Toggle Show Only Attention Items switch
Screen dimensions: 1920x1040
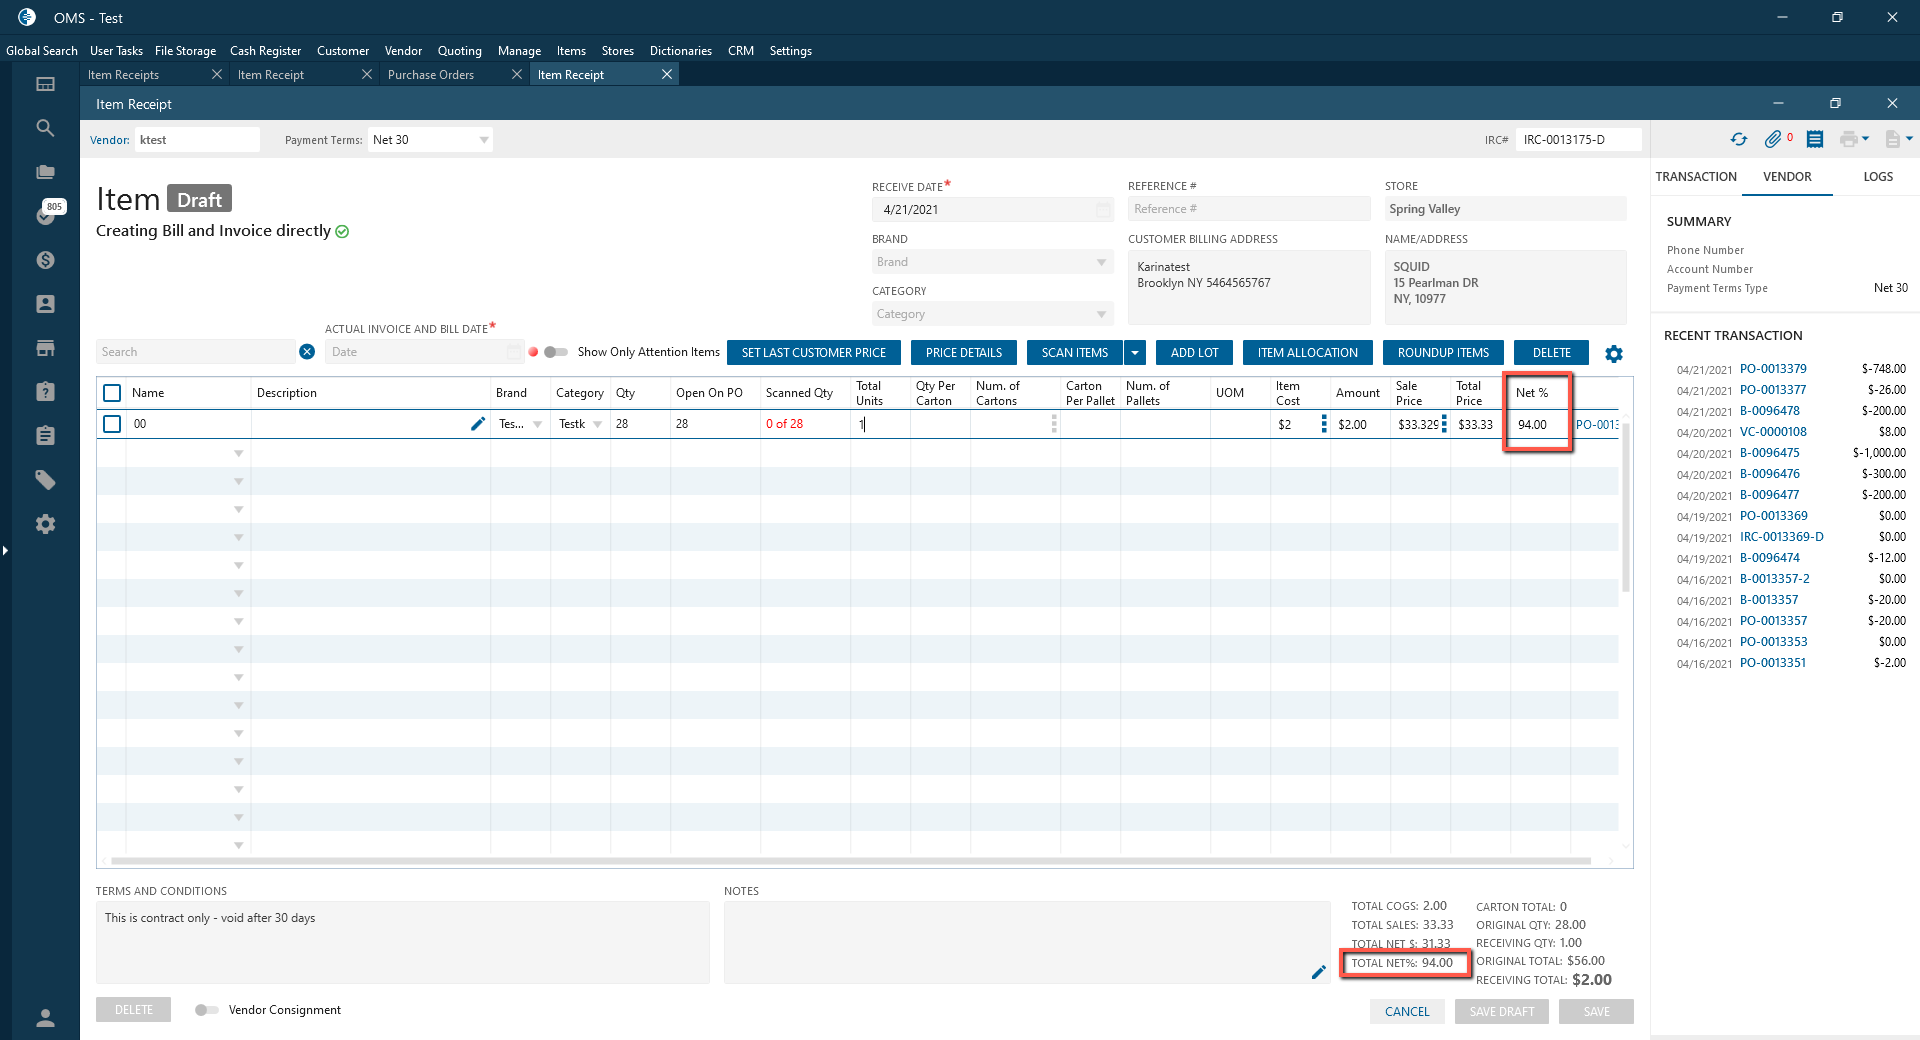coord(556,352)
